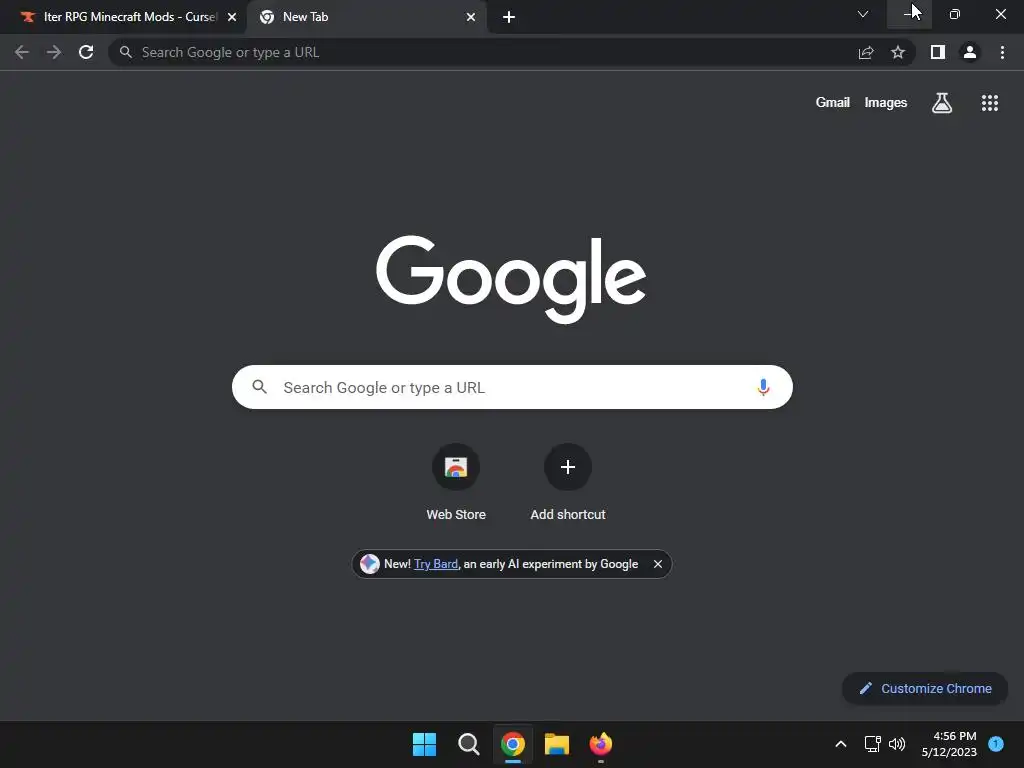Click the pencil icon on Customize Chrome
The height and width of the screenshot is (768, 1024).
[866, 688]
